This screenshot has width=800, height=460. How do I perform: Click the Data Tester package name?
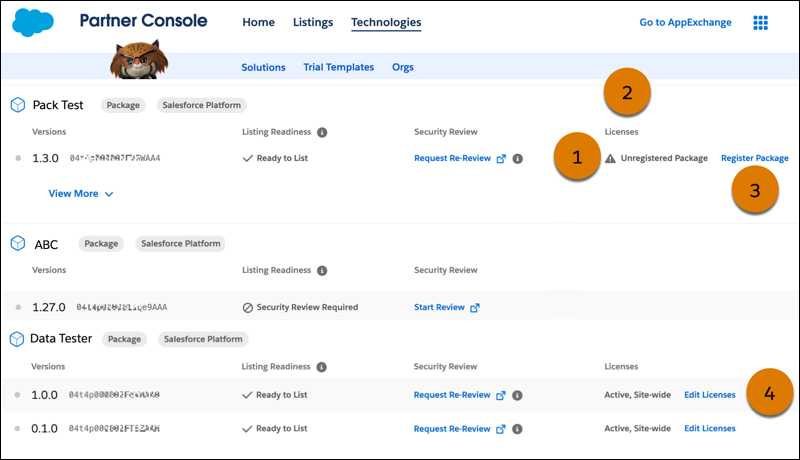coord(61,339)
